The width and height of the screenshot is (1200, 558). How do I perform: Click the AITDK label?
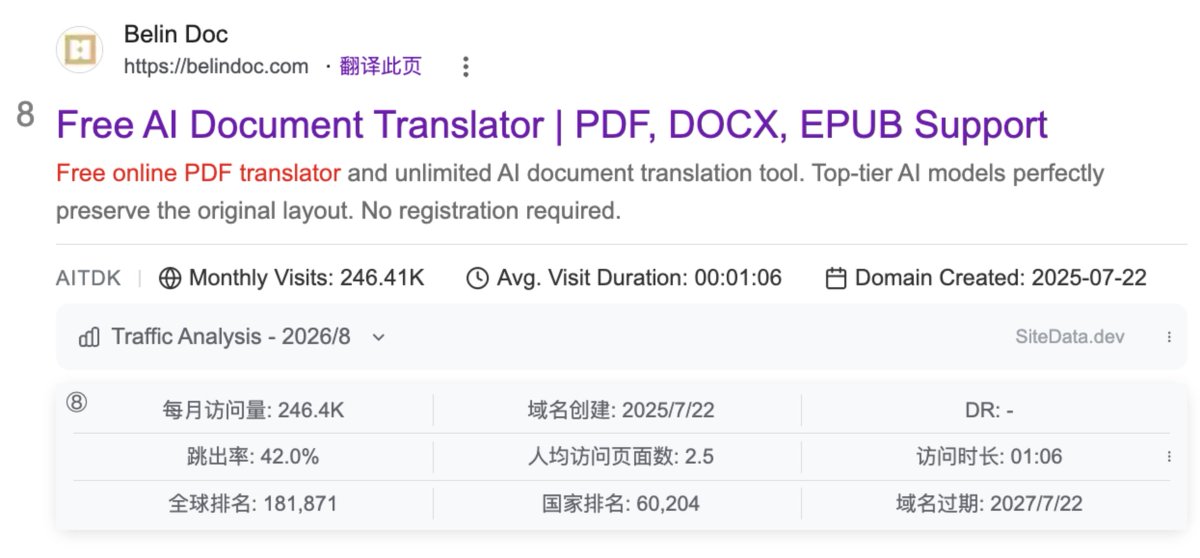point(88,278)
